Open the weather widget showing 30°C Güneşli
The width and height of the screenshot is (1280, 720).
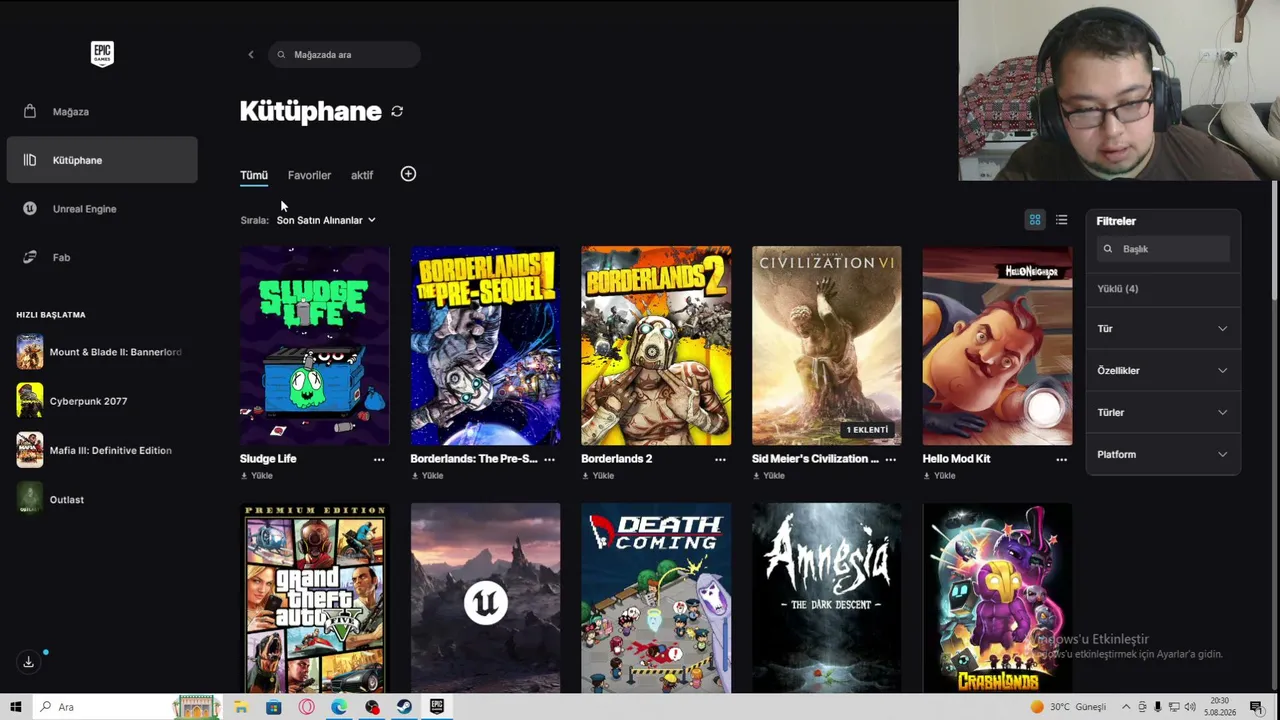pos(1068,707)
